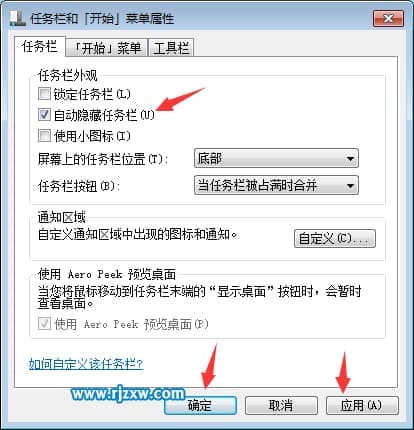Viewport: 414px width, 430px height.
Task: Click the 锁定任务栏(L) label text
Action: pyautogui.click(x=92, y=94)
